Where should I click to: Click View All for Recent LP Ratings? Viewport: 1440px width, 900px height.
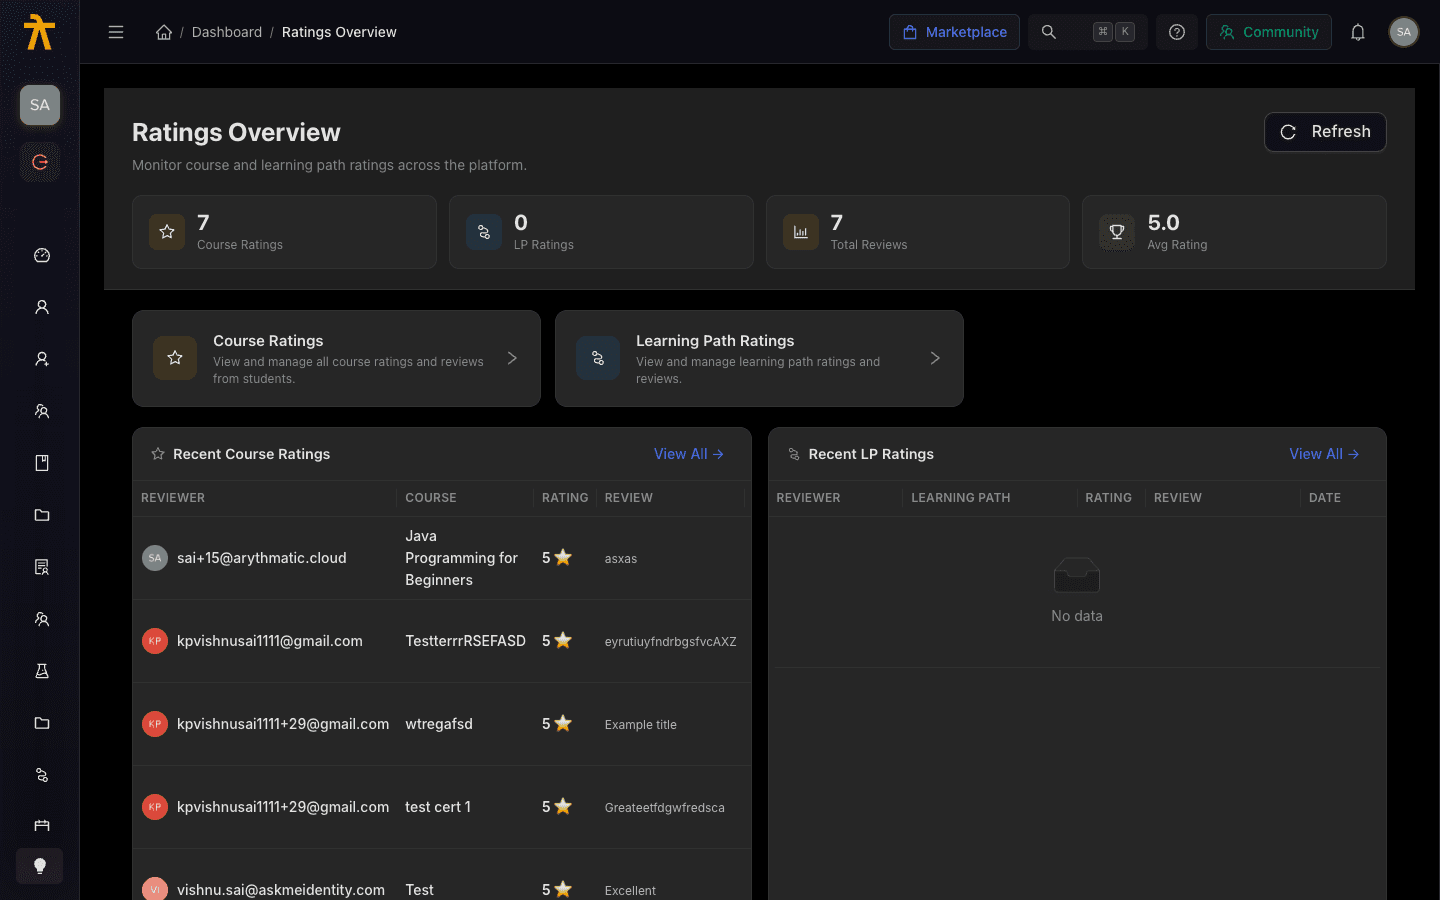[x=1324, y=454]
